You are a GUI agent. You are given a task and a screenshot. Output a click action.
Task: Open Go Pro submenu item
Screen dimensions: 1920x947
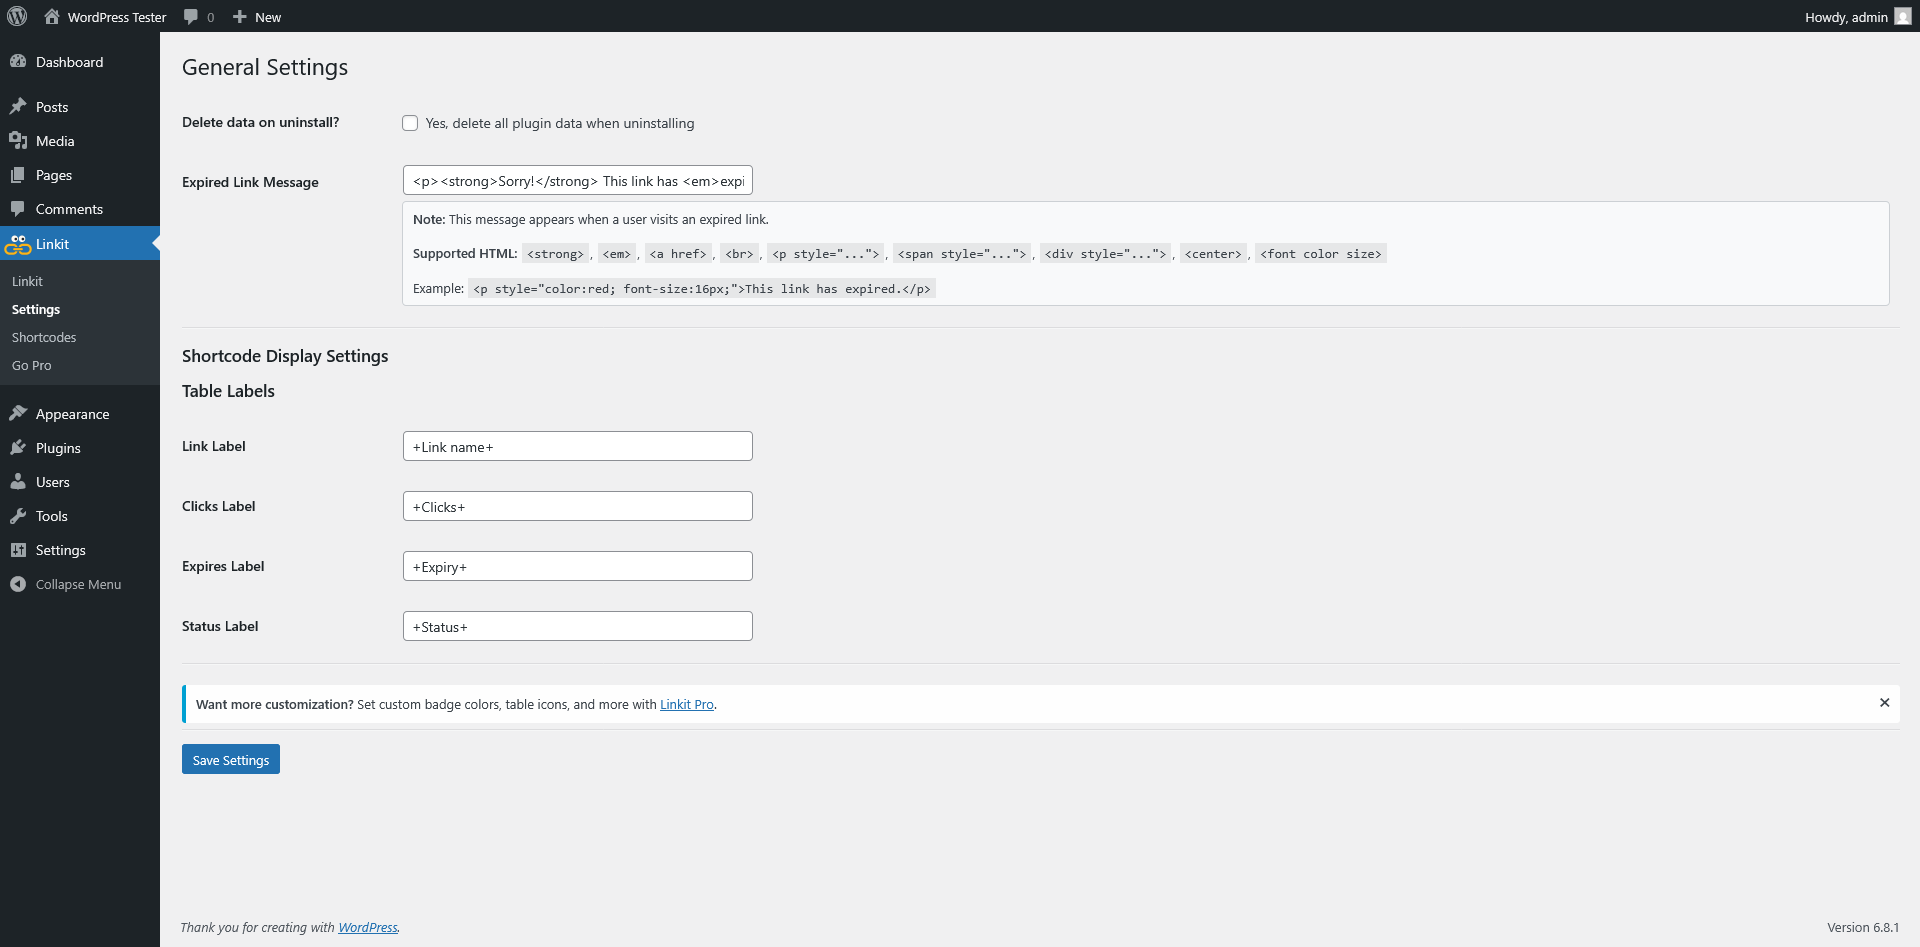tap(32, 365)
